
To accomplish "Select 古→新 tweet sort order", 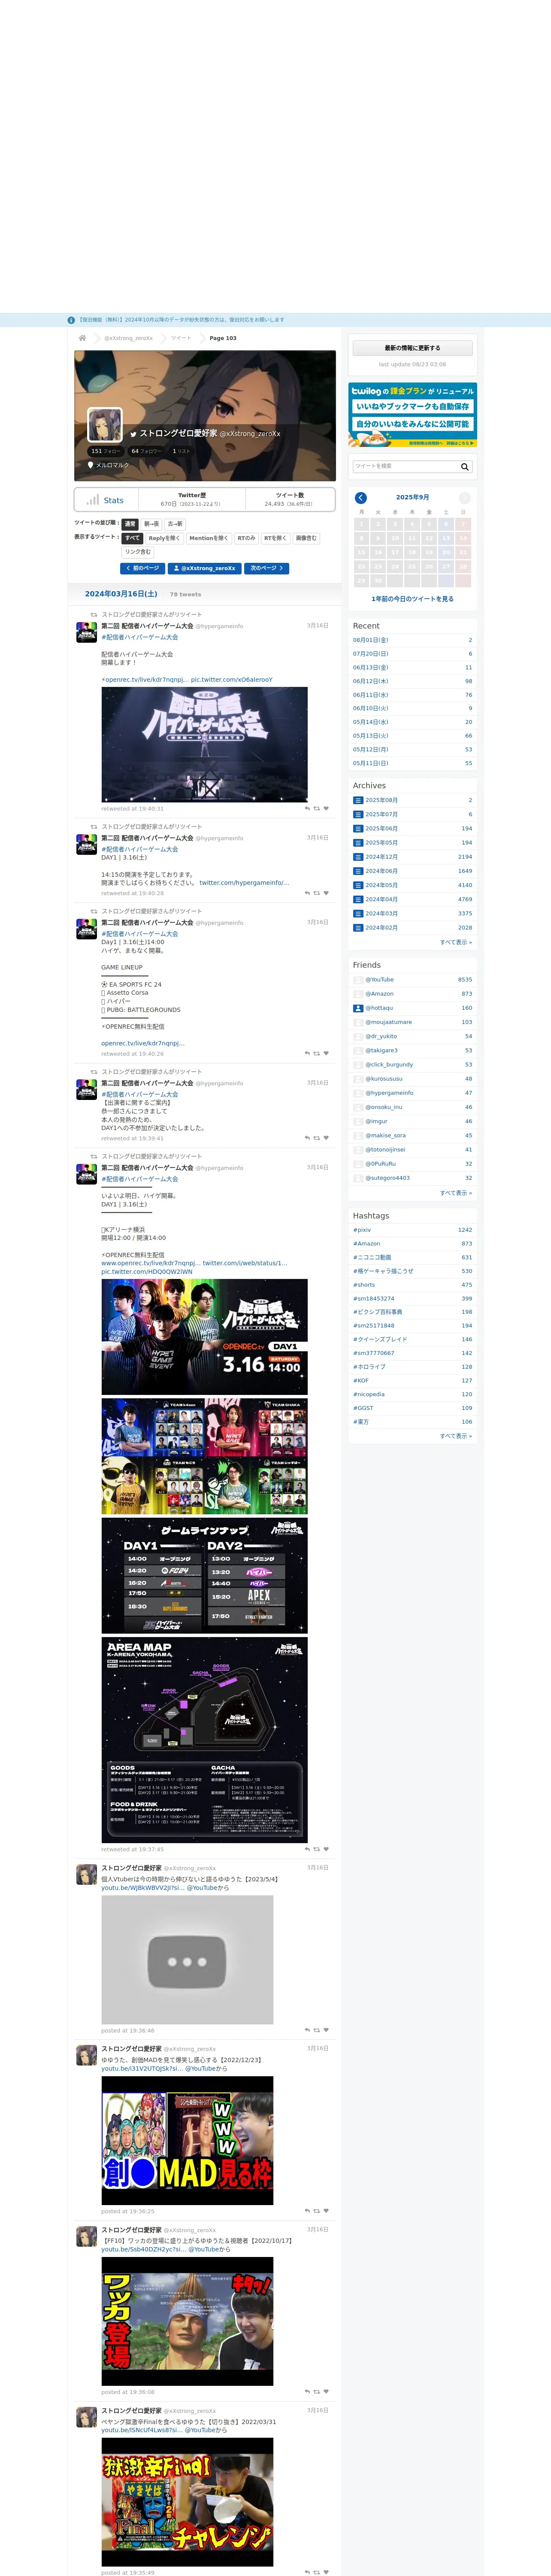I will coord(175,524).
